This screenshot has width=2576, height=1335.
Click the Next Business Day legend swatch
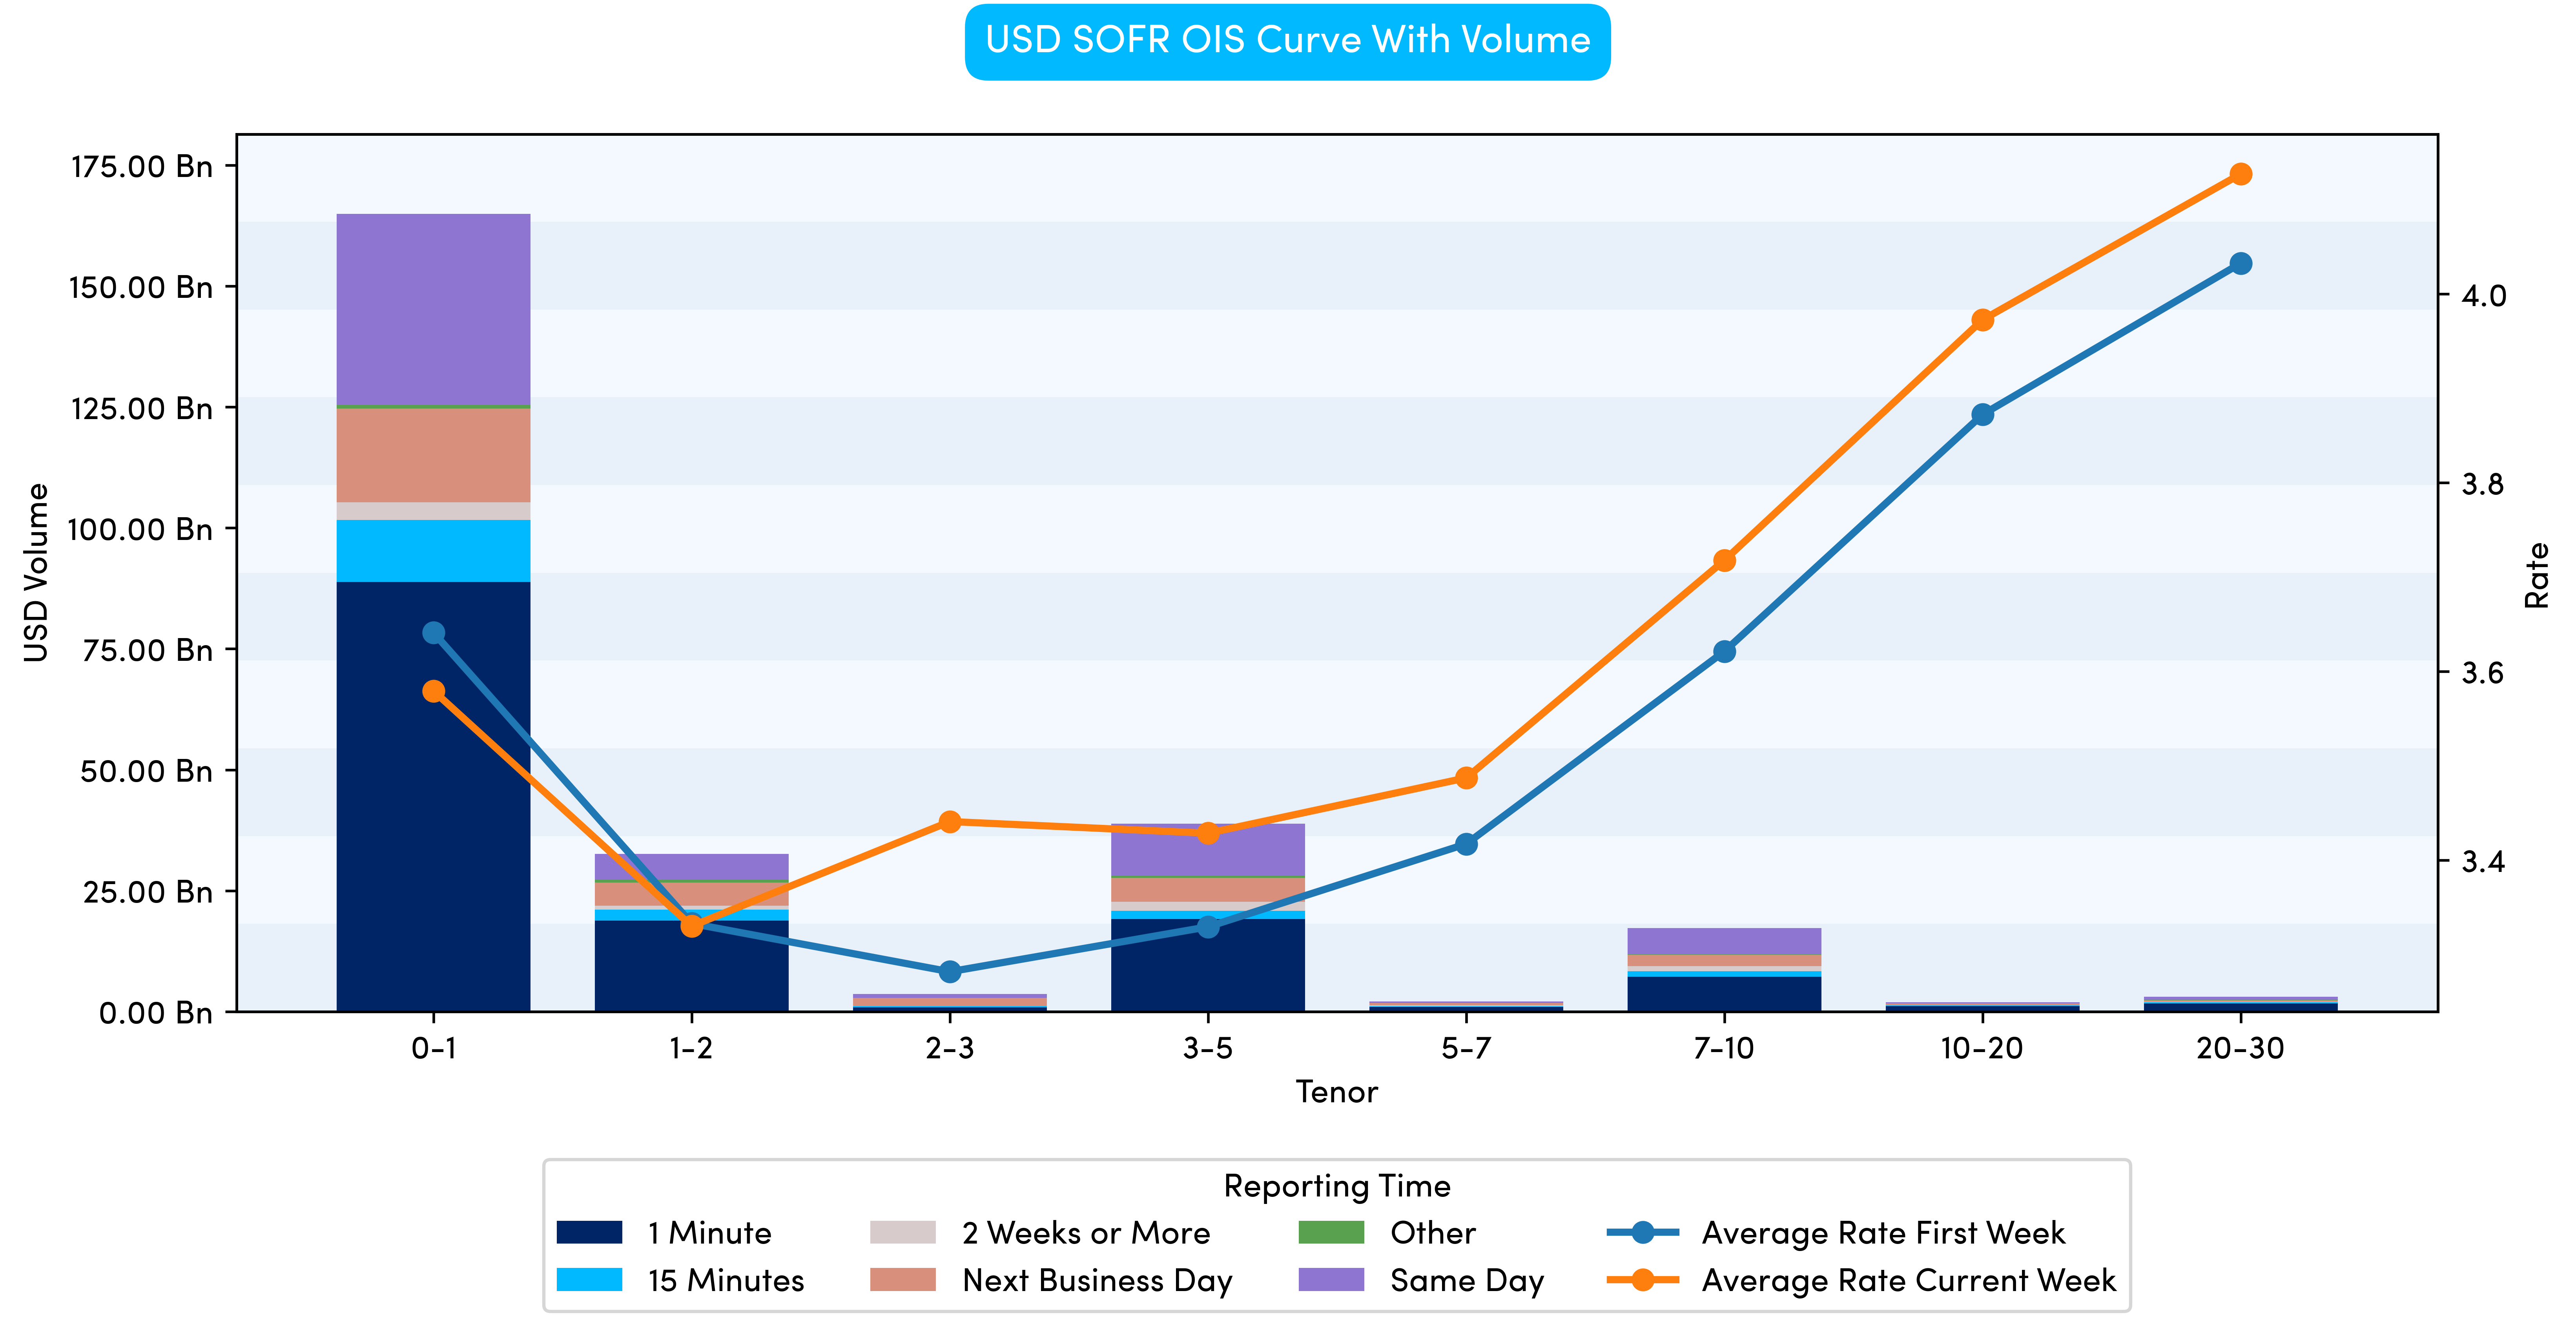[x=902, y=1280]
